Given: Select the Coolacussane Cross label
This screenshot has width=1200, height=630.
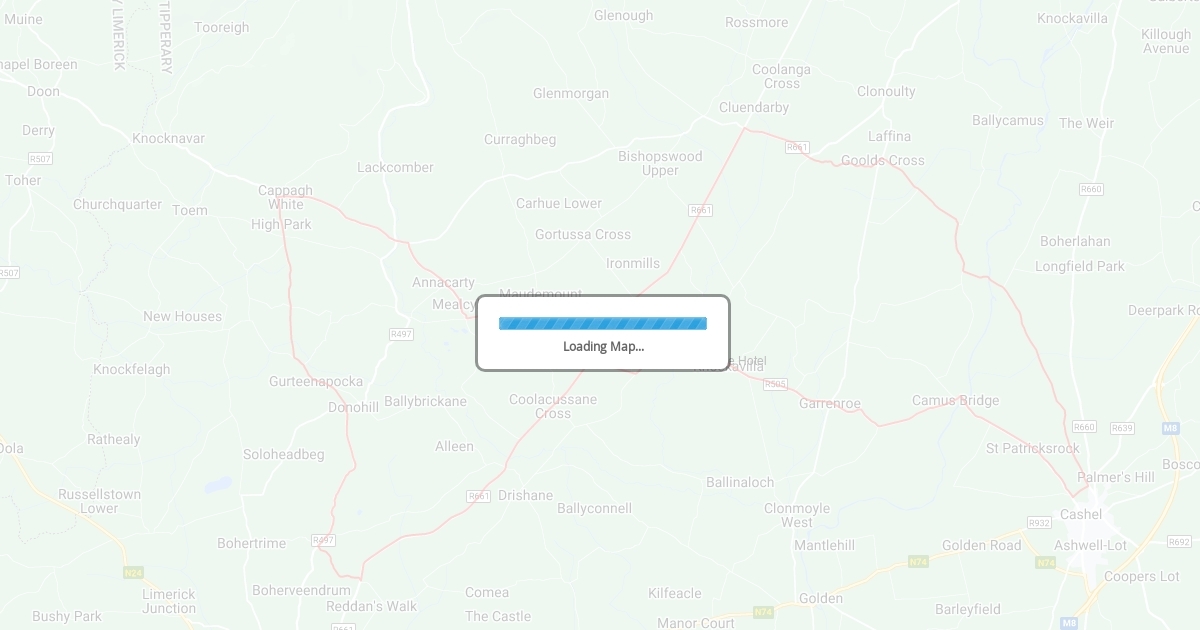Looking at the screenshot, I should 553,406.
